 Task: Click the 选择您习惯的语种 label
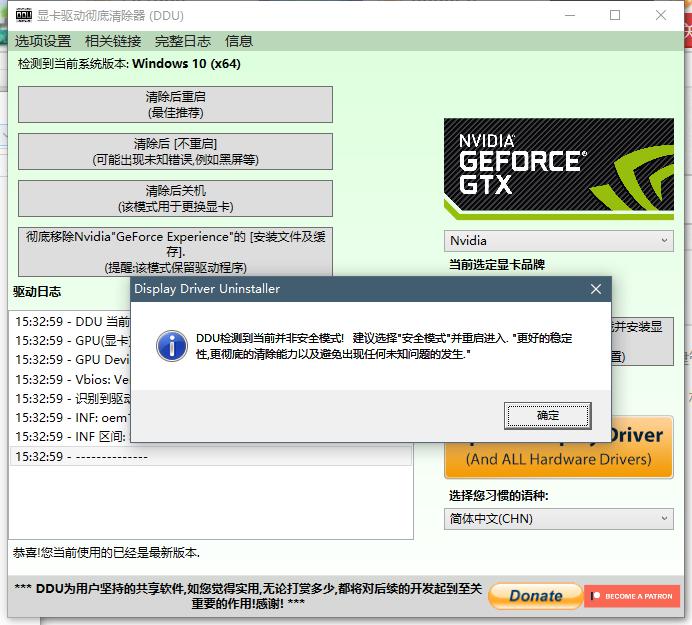499,496
